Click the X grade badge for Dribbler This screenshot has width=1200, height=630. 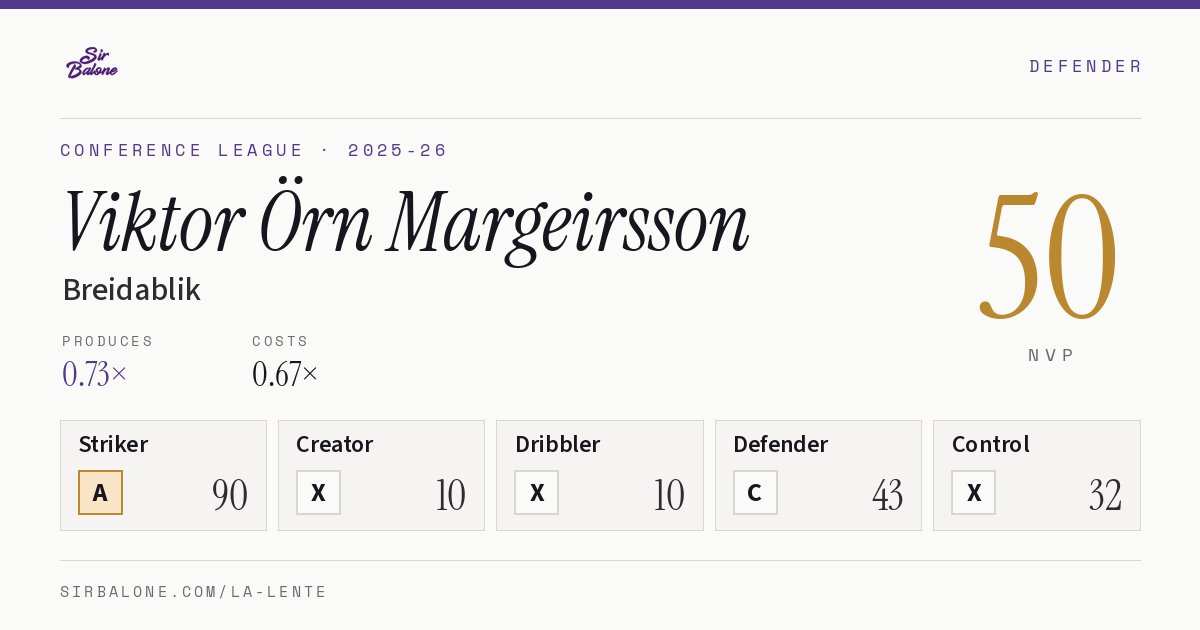coord(537,493)
